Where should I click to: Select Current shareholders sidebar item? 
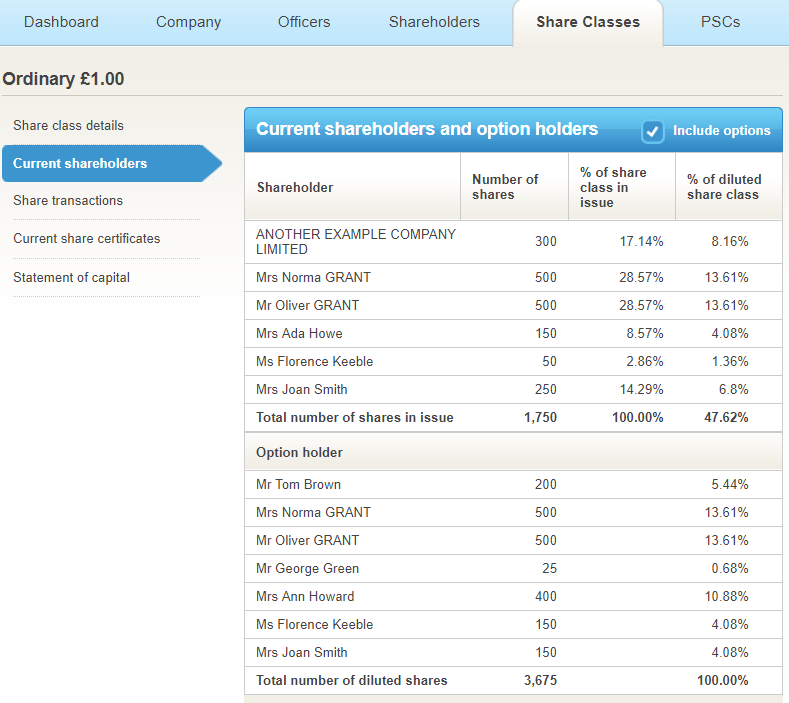80,164
